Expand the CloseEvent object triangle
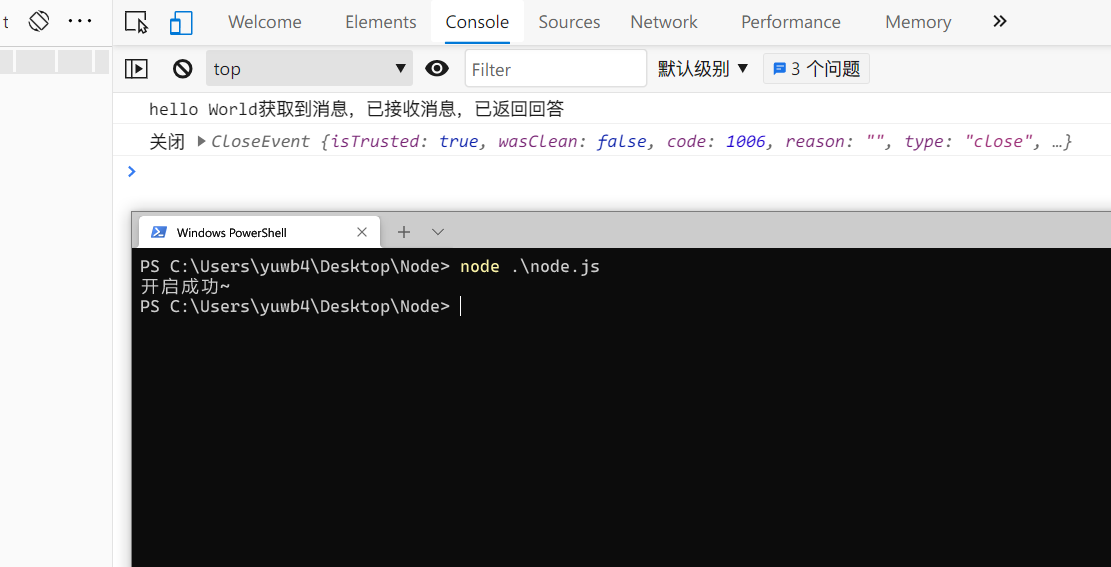This screenshot has width=1111, height=567. (201, 141)
